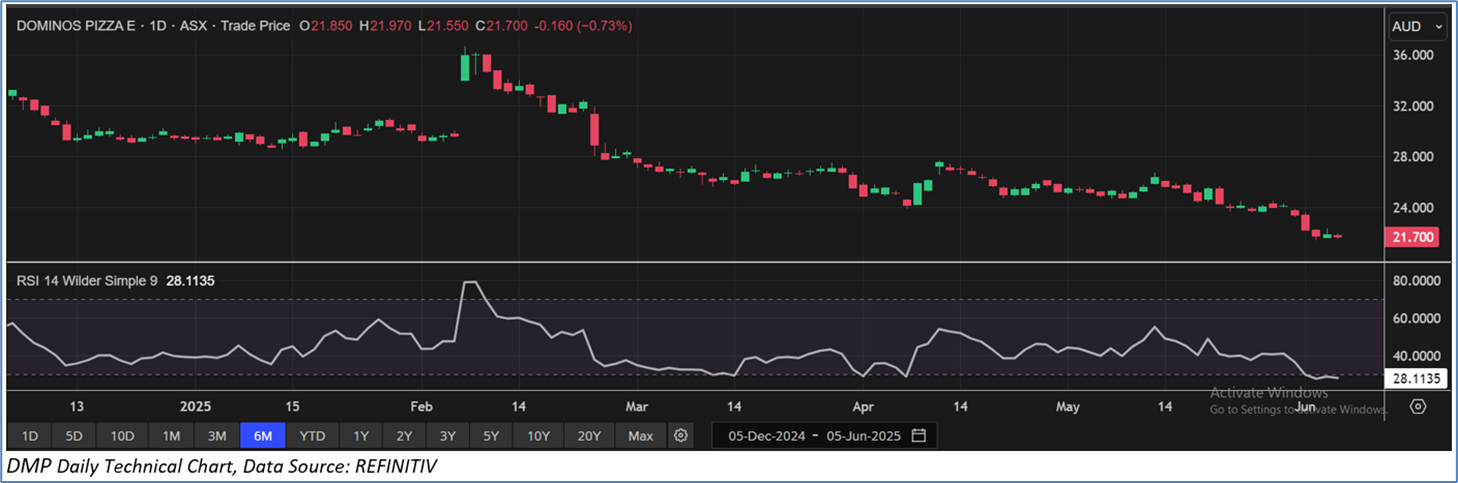Viewport: 1458px width, 483px height.
Task: Open chart settings hexagon icon at bottom right
Action: tap(1418, 406)
